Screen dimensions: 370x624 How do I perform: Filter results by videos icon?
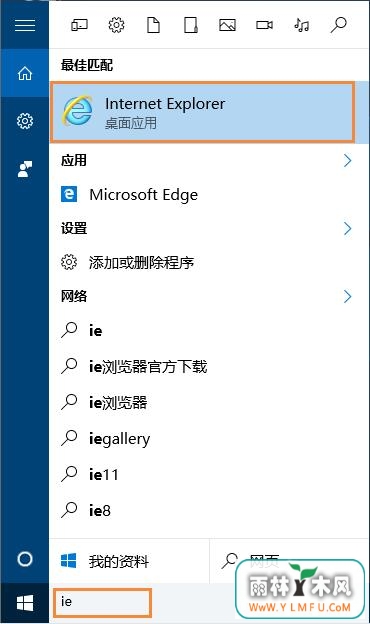click(264, 25)
